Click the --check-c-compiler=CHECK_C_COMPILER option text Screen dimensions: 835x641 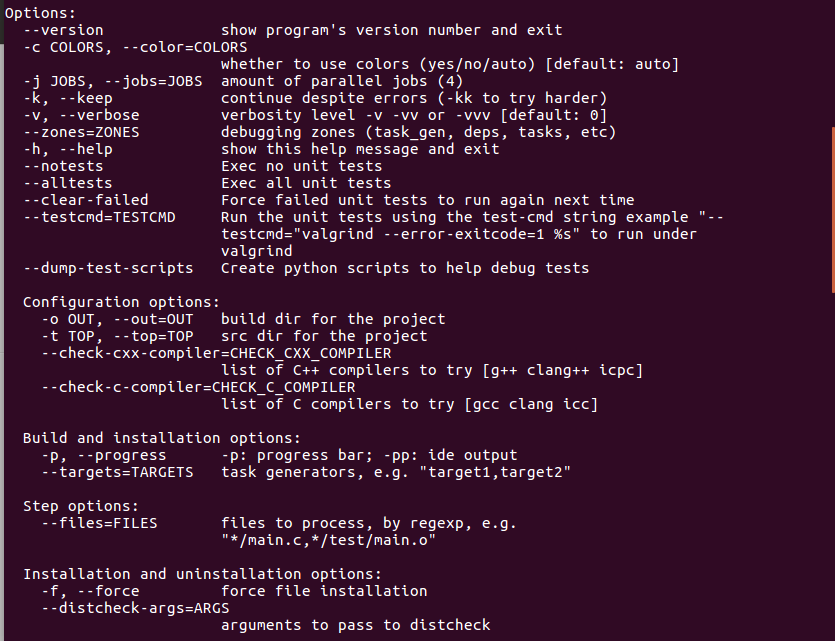click(198, 387)
